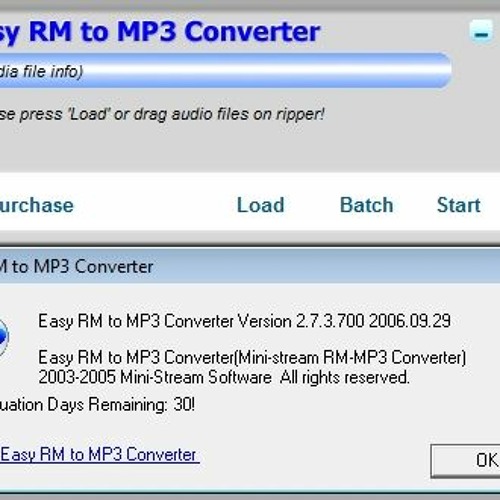This screenshot has width=500, height=500.
Task: Confirm the About dialog with OK
Action: click(x=465, y=461)
